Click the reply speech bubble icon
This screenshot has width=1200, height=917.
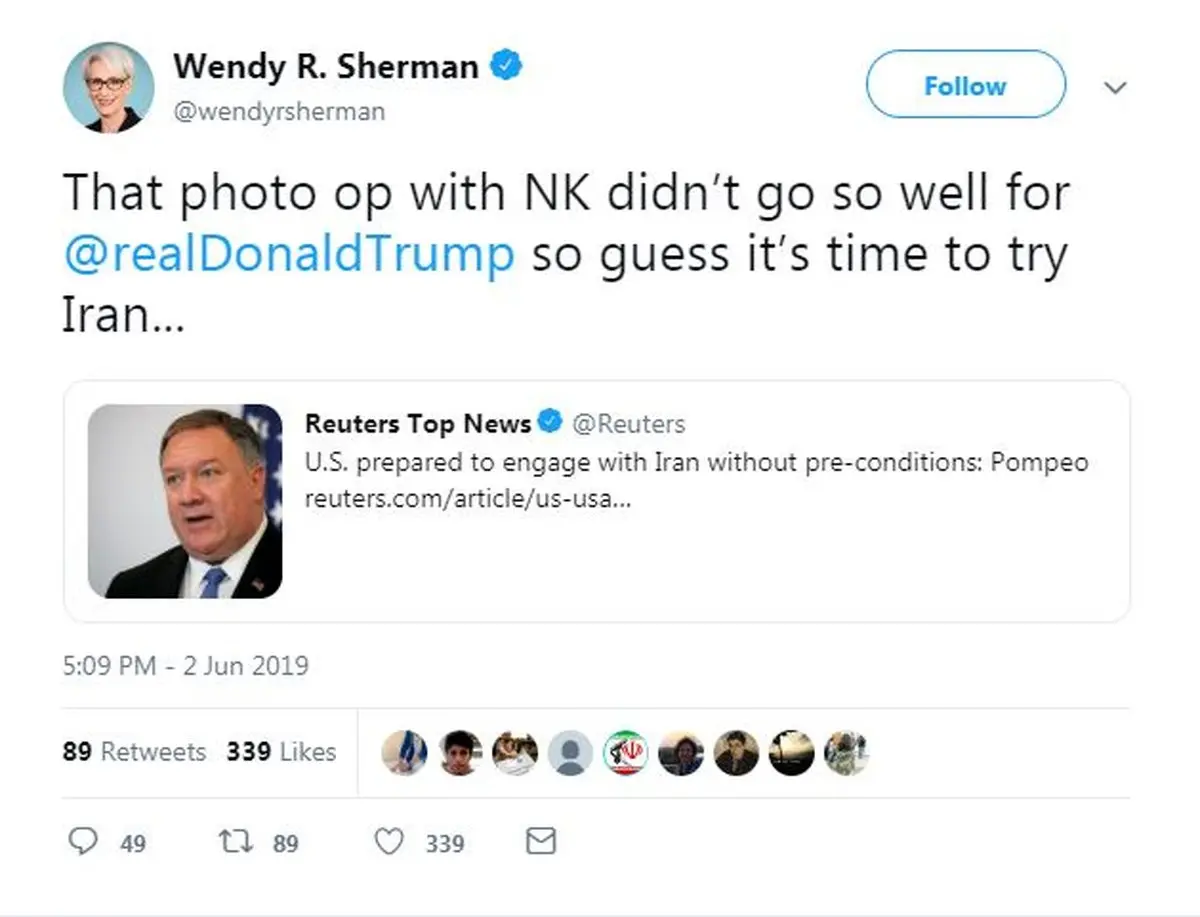[x=82, y=842]
